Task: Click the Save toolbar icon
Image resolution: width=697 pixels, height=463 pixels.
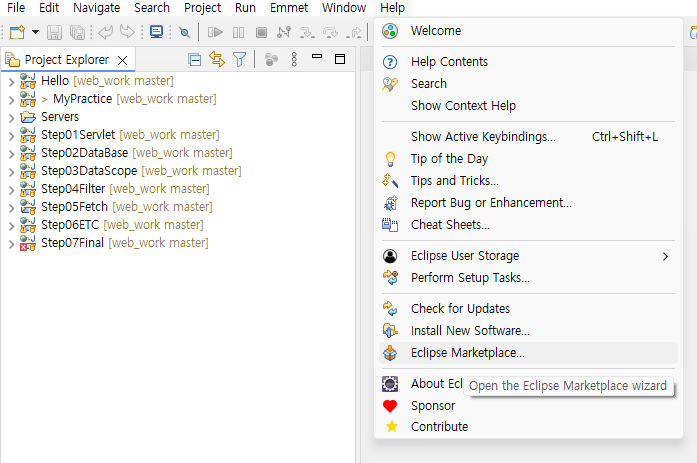Action: [54, 32]
